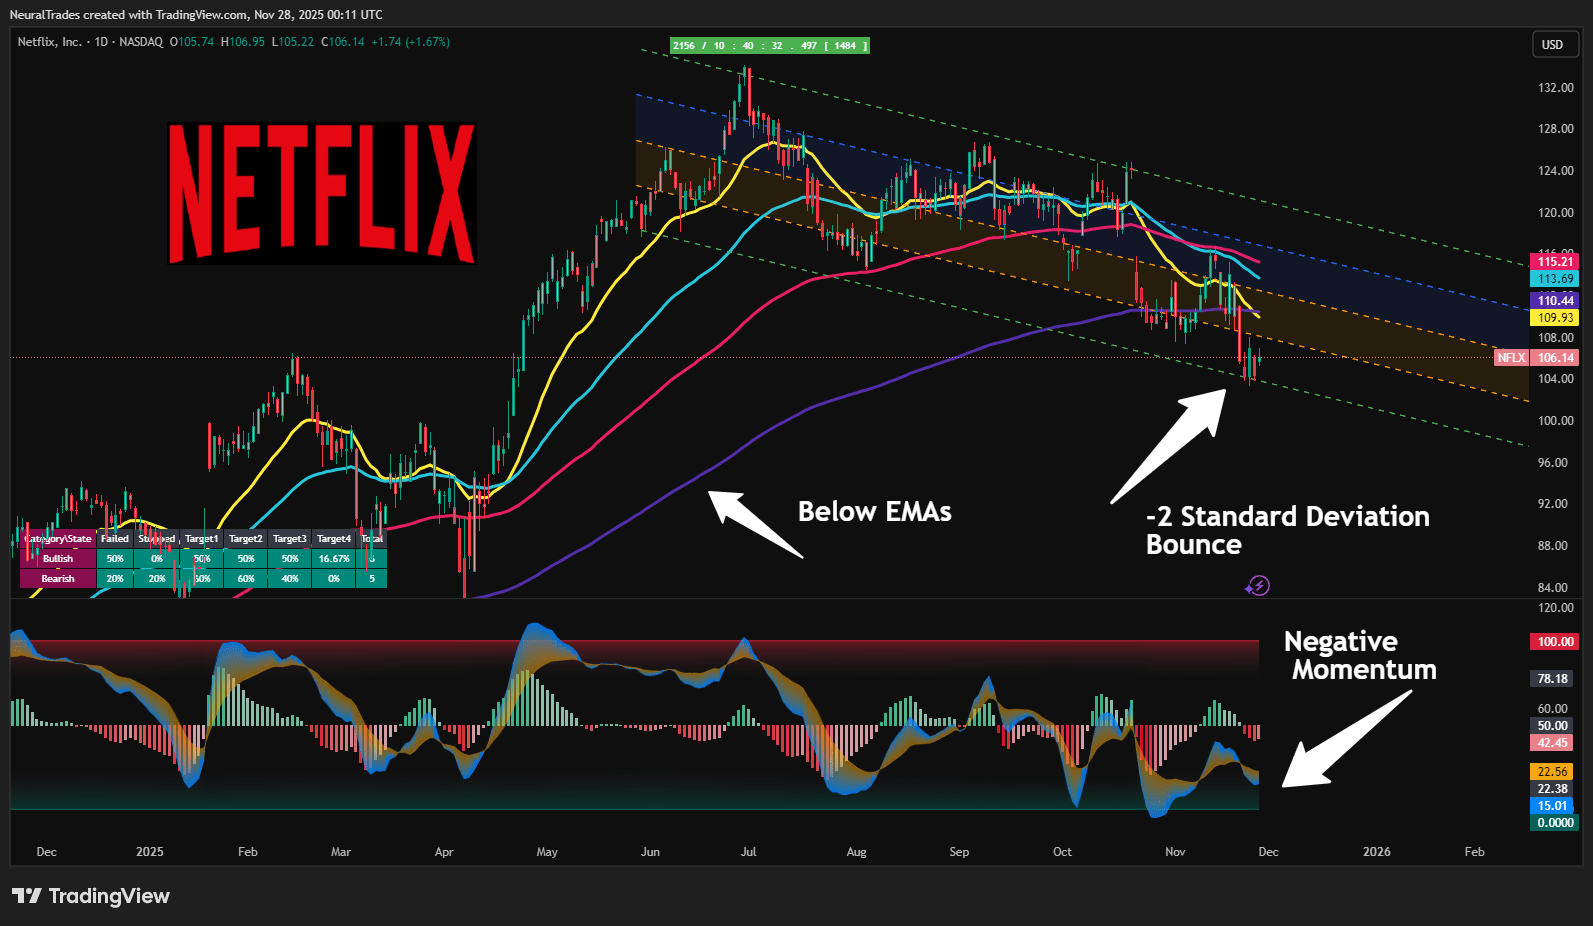Click the Bullish row label
Image resolution: width=1593 pixels, height=926 pixels.
point(58,559)
